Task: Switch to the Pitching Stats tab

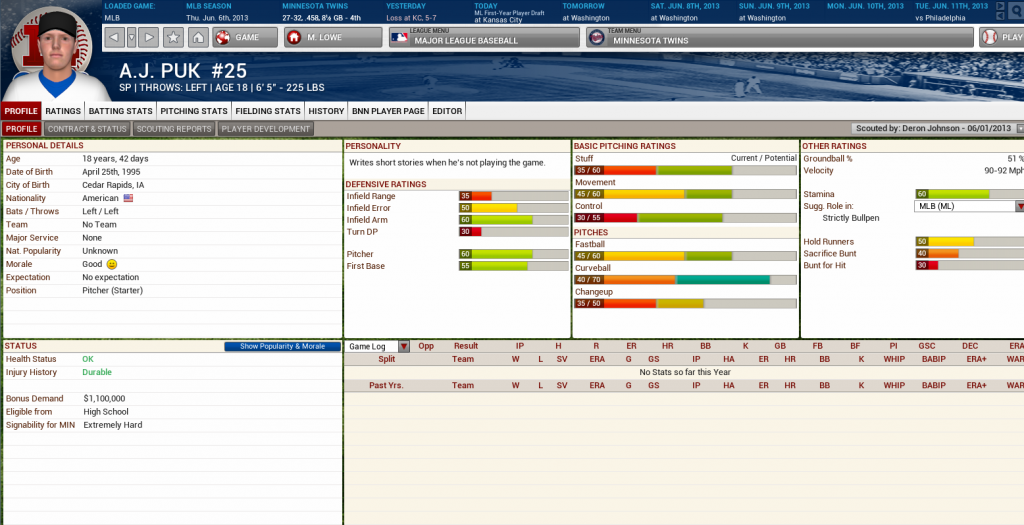Action: [194, 111]
